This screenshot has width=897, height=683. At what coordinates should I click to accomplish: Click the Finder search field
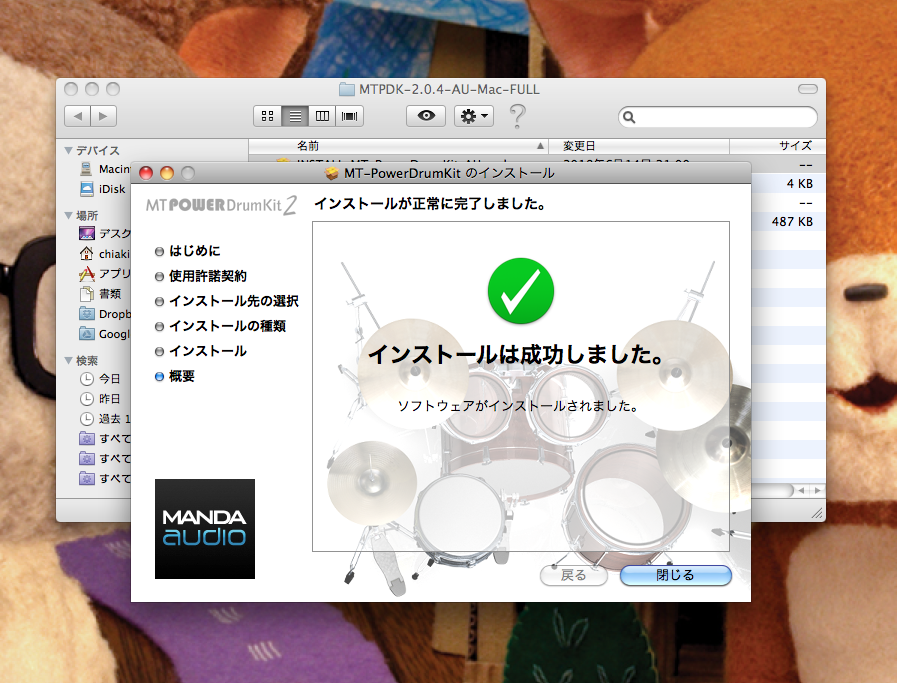[x=717, y=117]
